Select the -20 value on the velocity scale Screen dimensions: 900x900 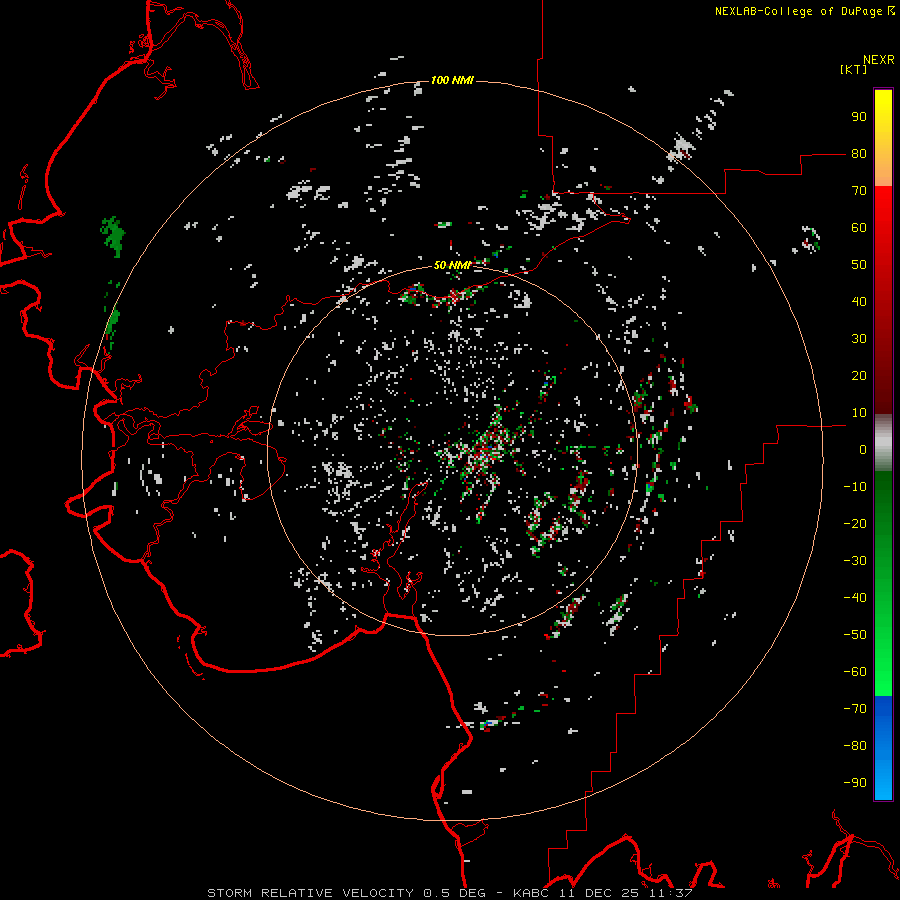click(855, 523)
